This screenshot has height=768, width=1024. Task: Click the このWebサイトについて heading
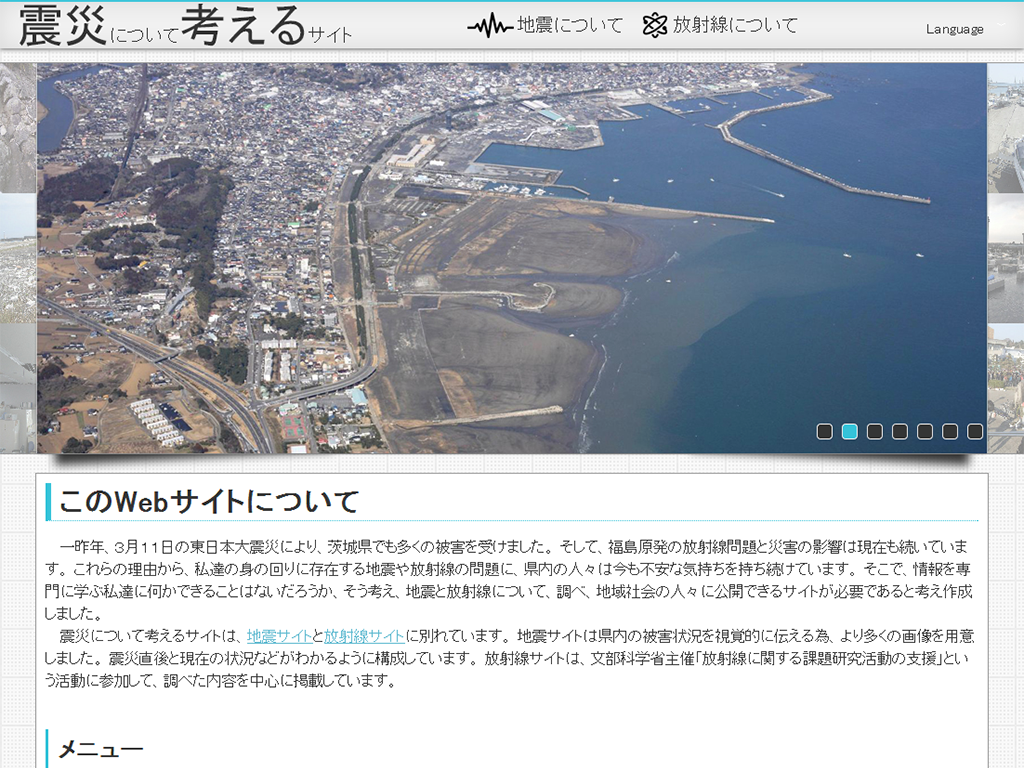tap(209, 502)
